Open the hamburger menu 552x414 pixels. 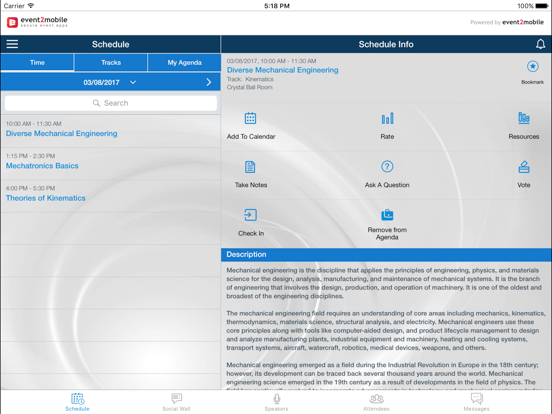click(x=12, y=44)
